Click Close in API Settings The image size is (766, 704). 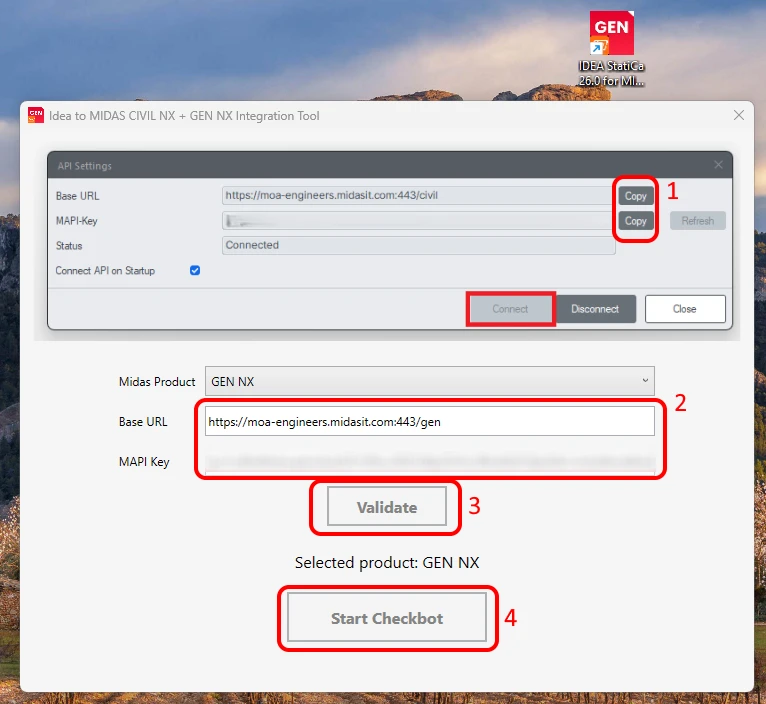tap(685, 309)
